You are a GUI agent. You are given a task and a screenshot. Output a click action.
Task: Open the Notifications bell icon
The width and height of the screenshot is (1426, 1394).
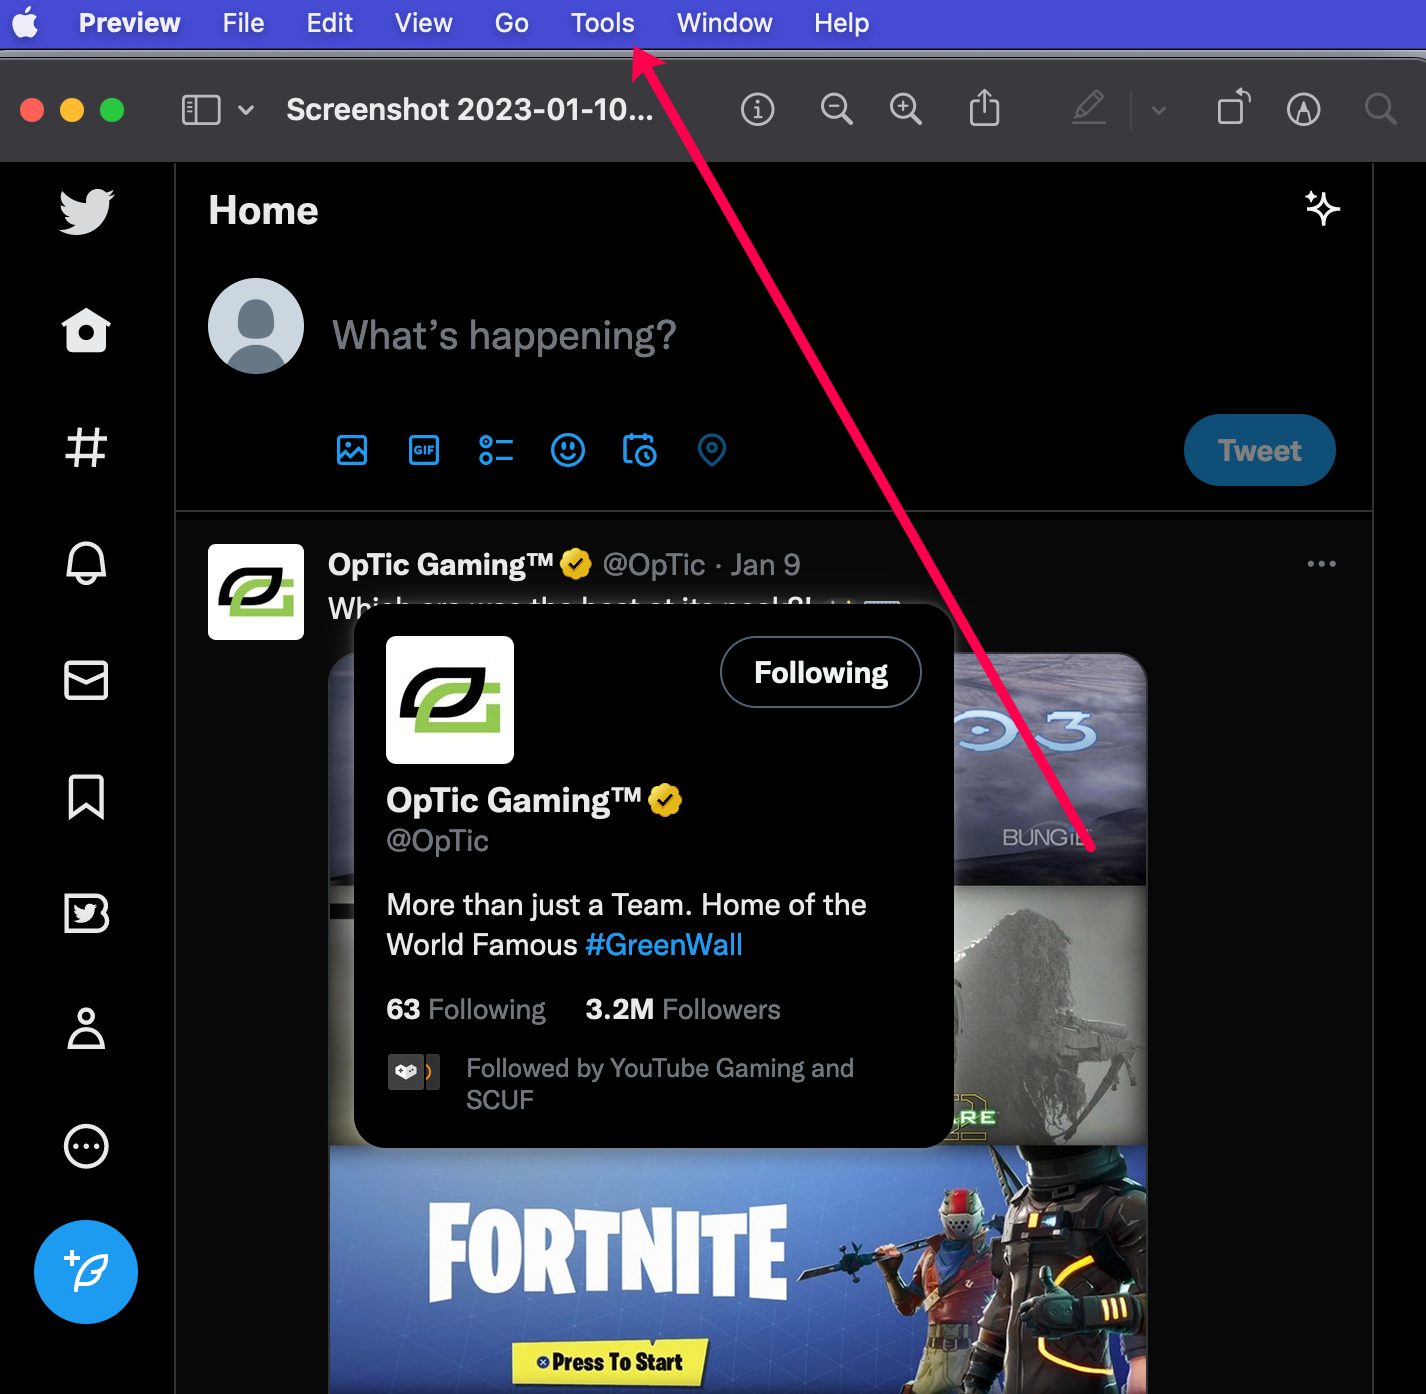[x=86, y=563]
